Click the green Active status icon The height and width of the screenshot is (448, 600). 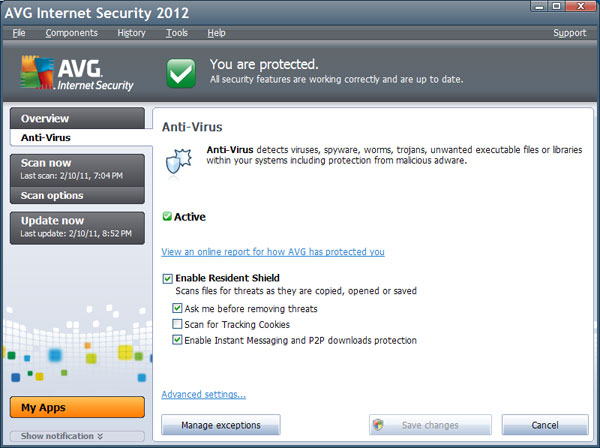pos(167,217)
